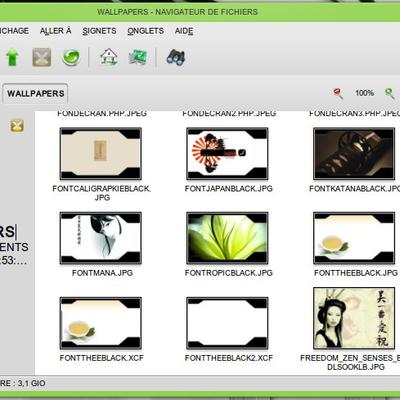Select FONTCALIGRAPKIEBLACK.JPG thumbnail
Viewport: 400px width, 400px height.
(101, 154)
